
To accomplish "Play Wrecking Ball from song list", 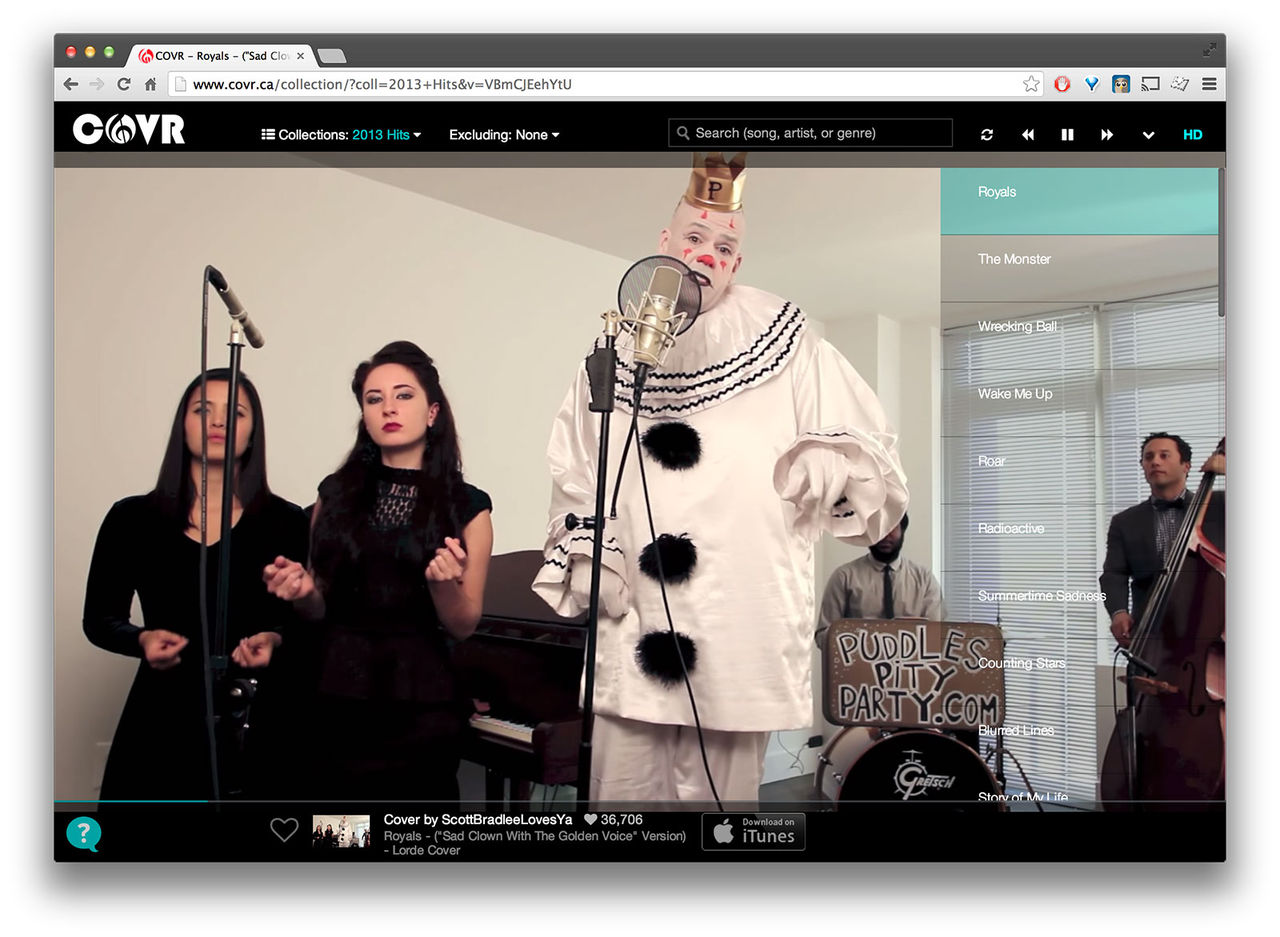I will [1017, 326].
